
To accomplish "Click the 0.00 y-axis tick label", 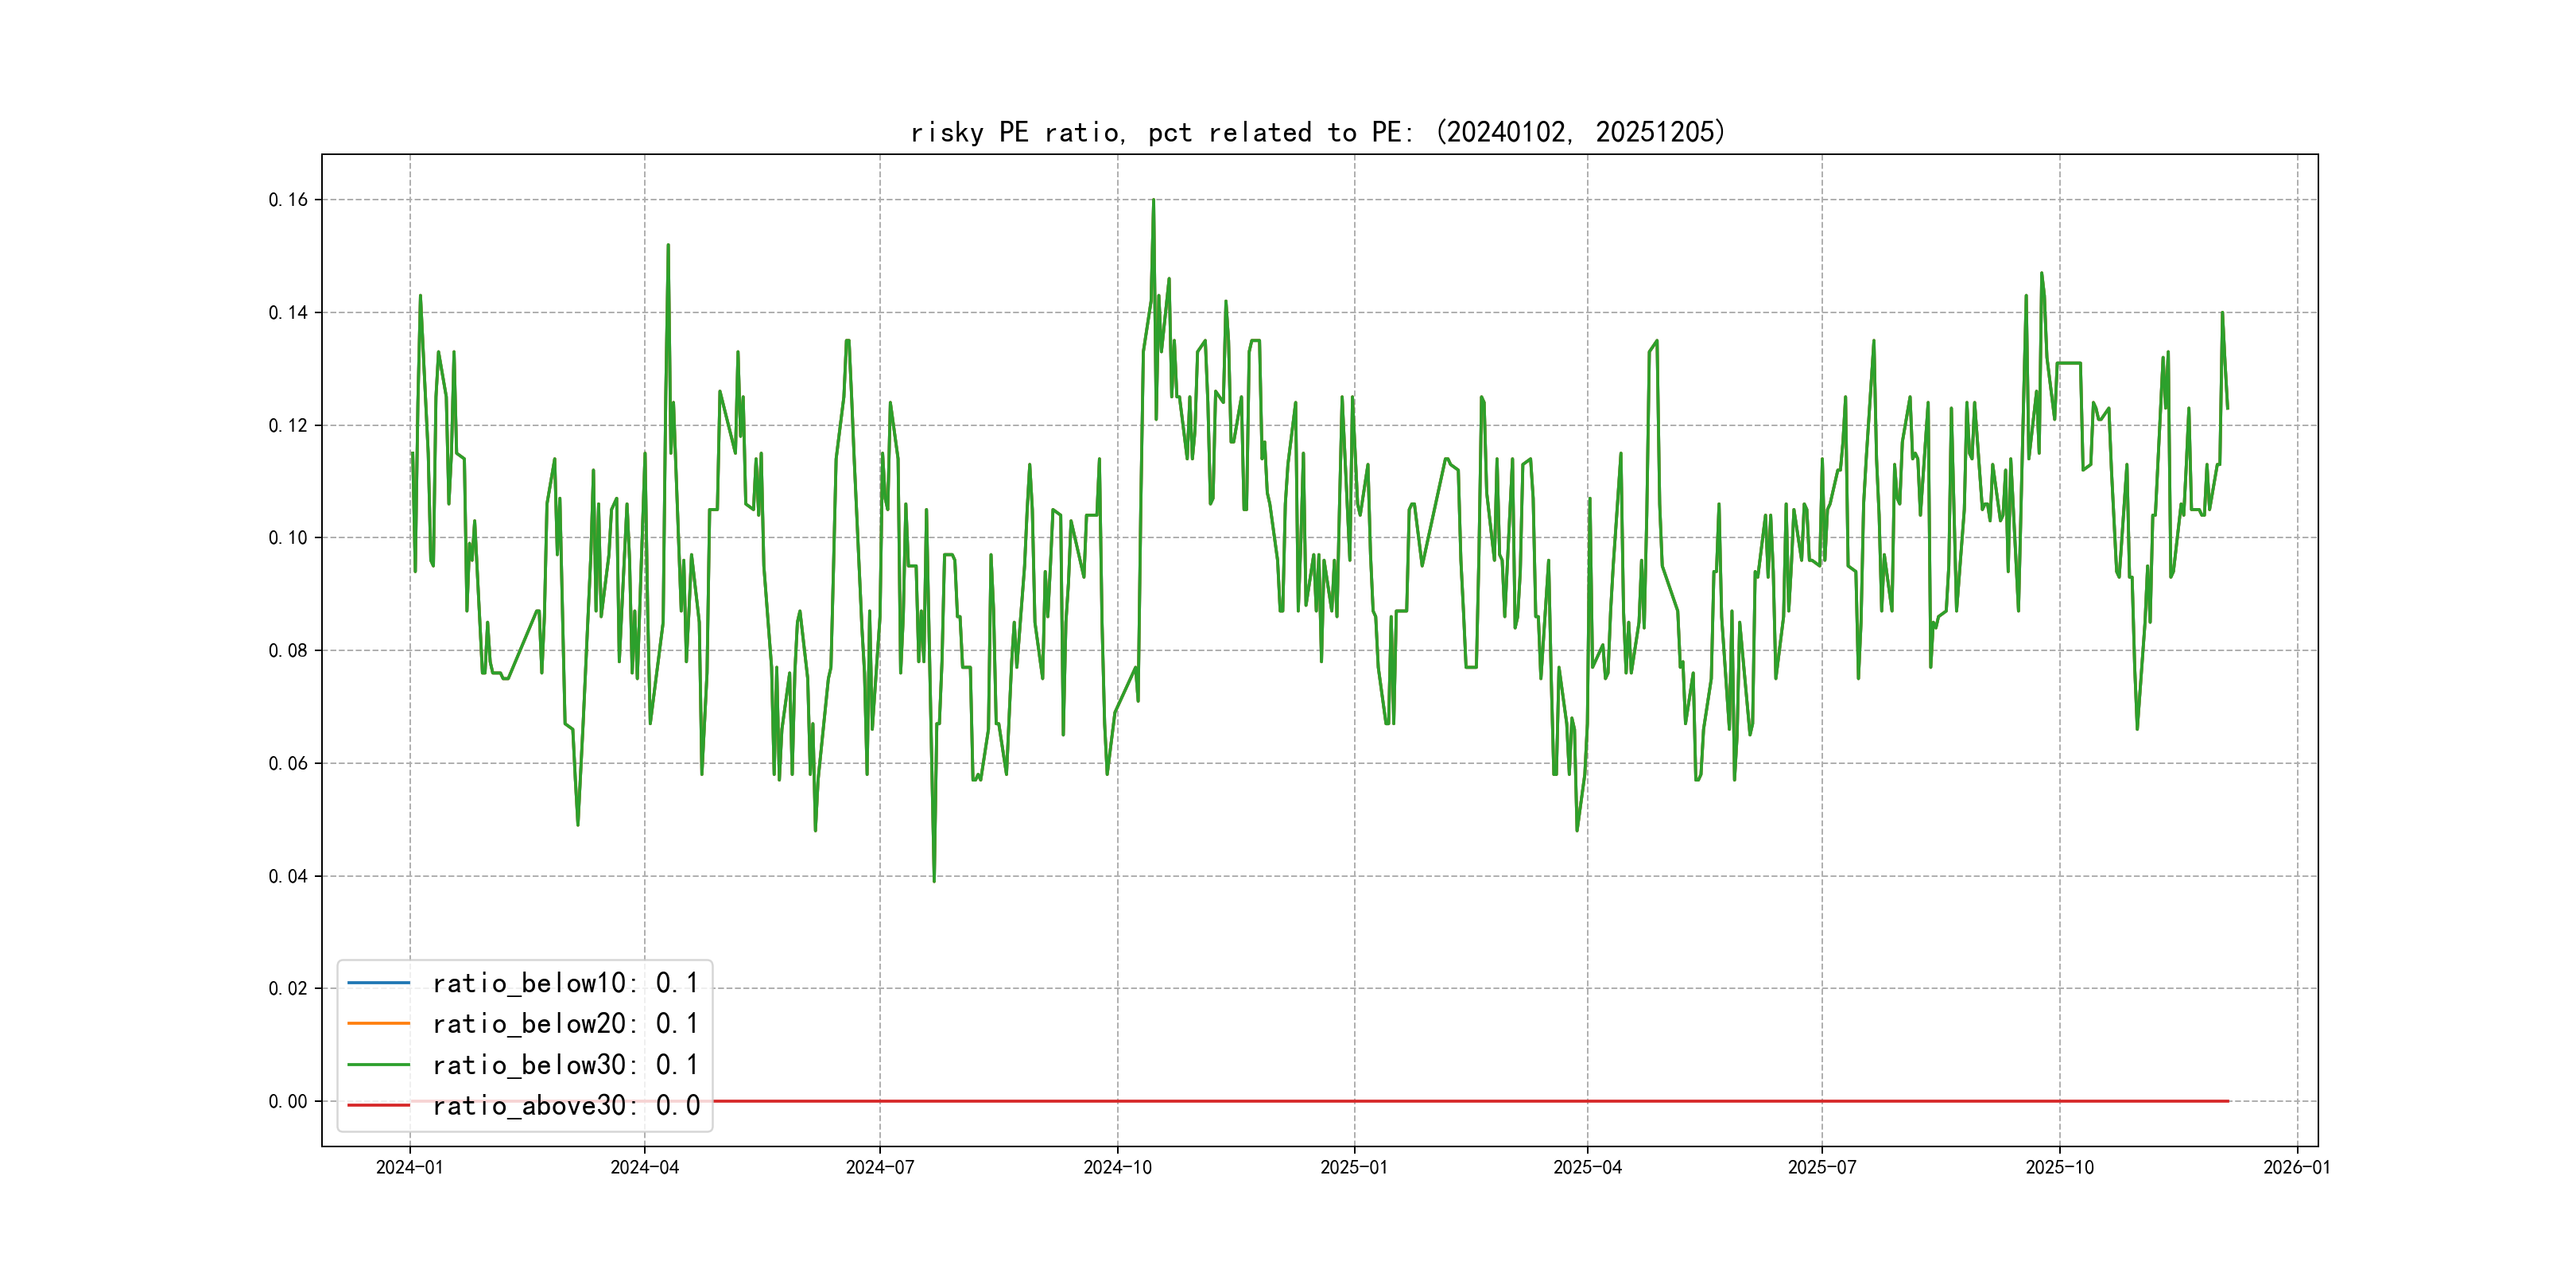I will [x=288, y=1101].
